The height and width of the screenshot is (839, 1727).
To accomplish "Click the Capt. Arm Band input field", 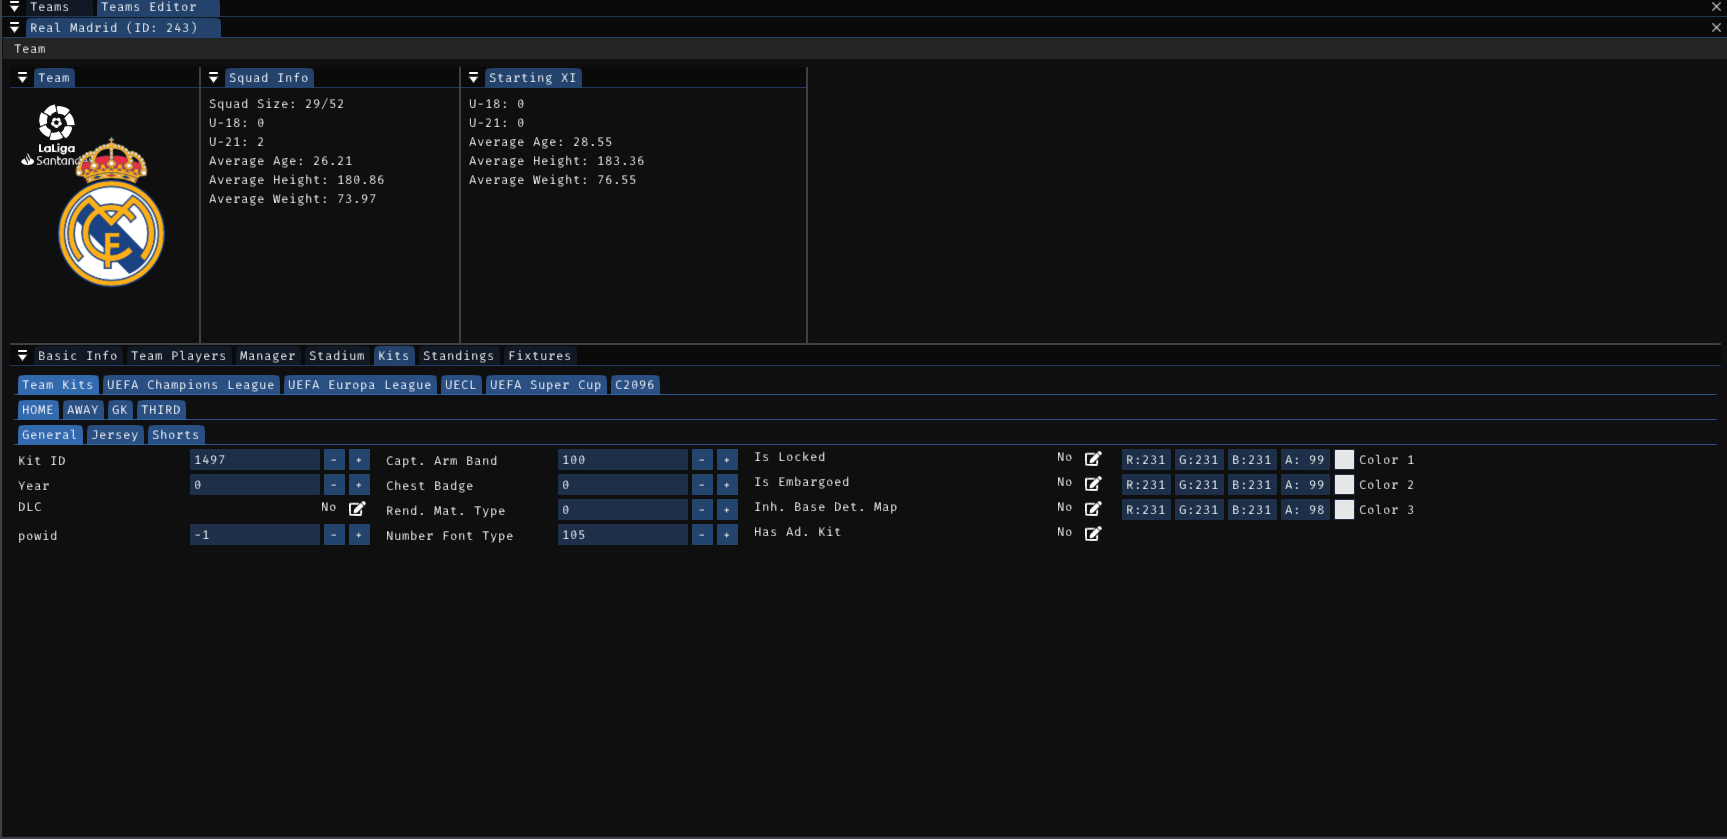I will pyautogui.click(x=623, y=460).
